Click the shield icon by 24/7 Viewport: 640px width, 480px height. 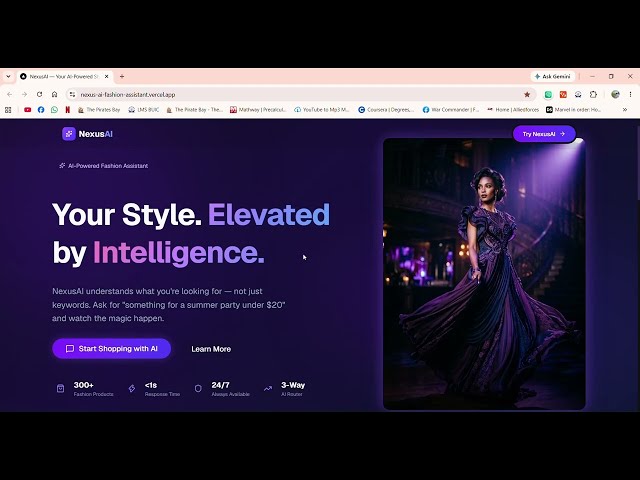[198, 388]
